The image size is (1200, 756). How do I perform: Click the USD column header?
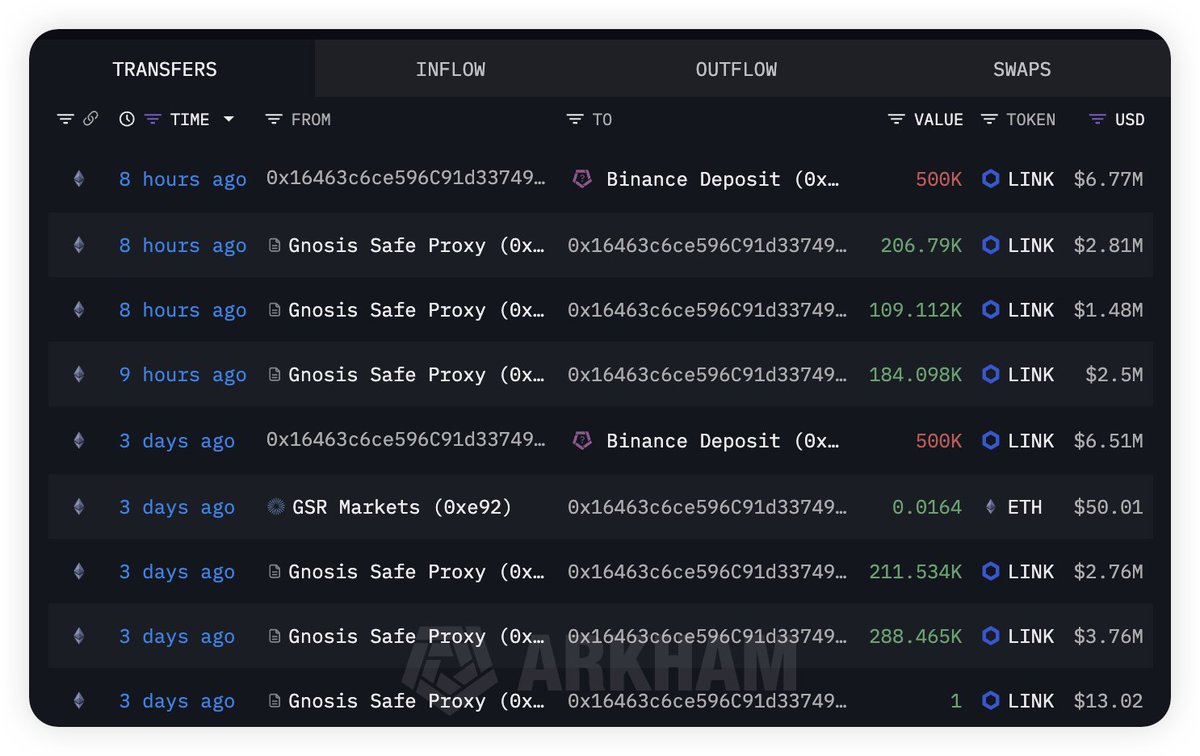tap(1130, 120)
